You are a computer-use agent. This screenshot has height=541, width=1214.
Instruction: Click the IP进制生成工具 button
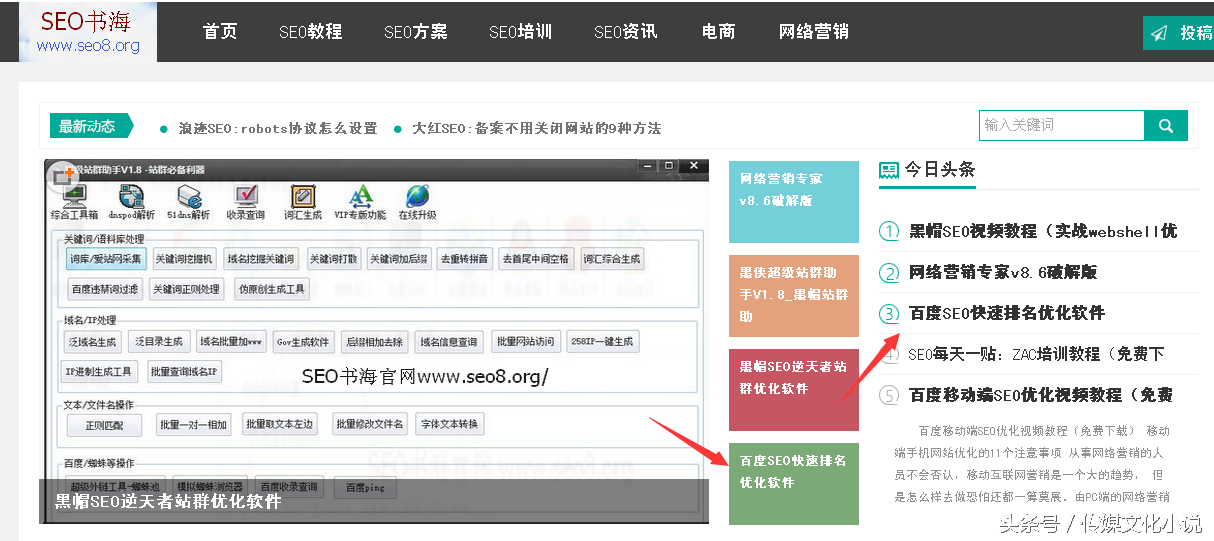click(x=101, y=371)
